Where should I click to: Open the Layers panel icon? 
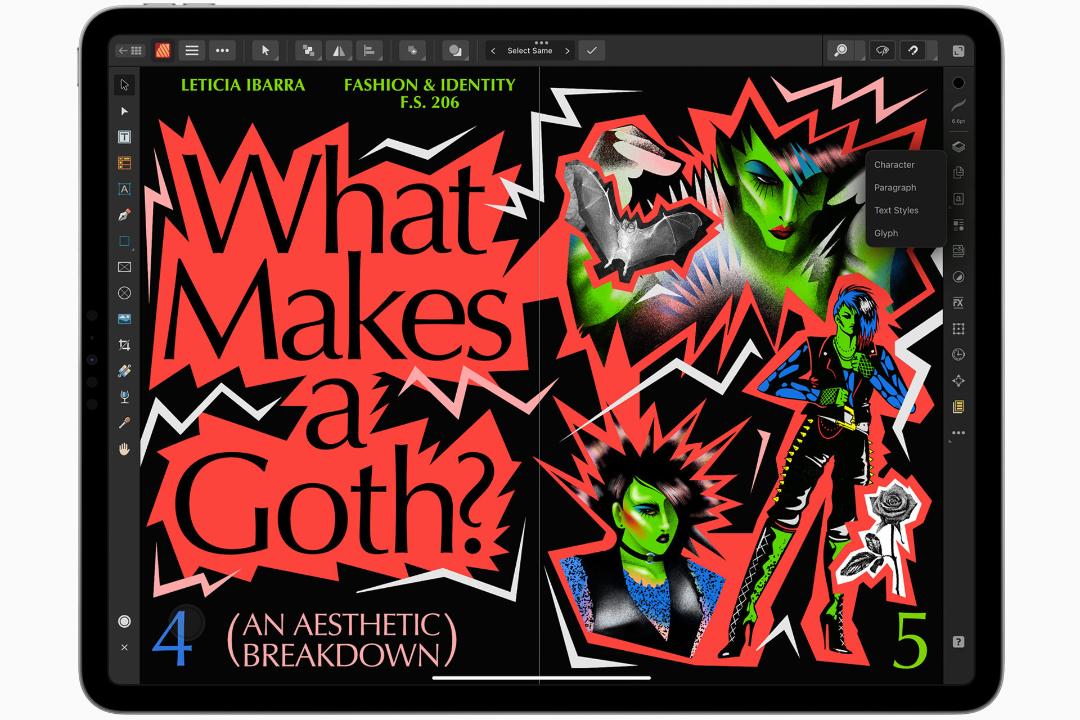pyautogui.click(x=958, y=147)
